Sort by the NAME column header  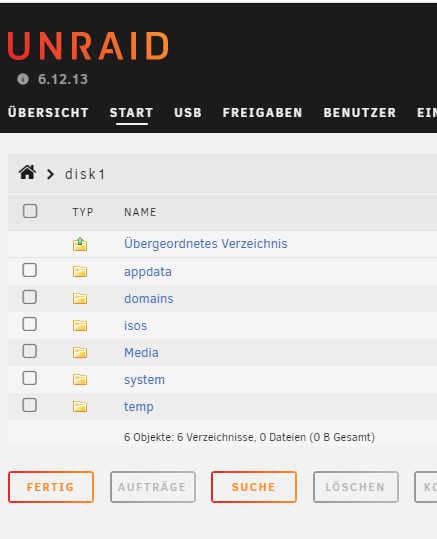coord(140,212)
